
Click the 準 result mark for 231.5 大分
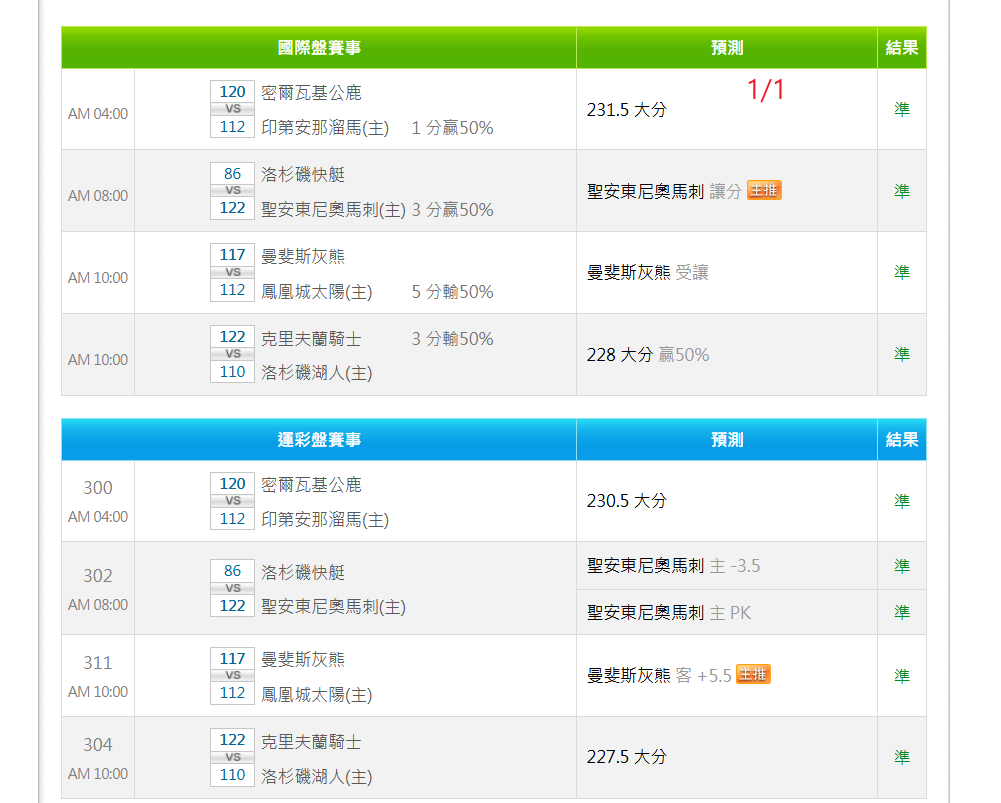902,109
